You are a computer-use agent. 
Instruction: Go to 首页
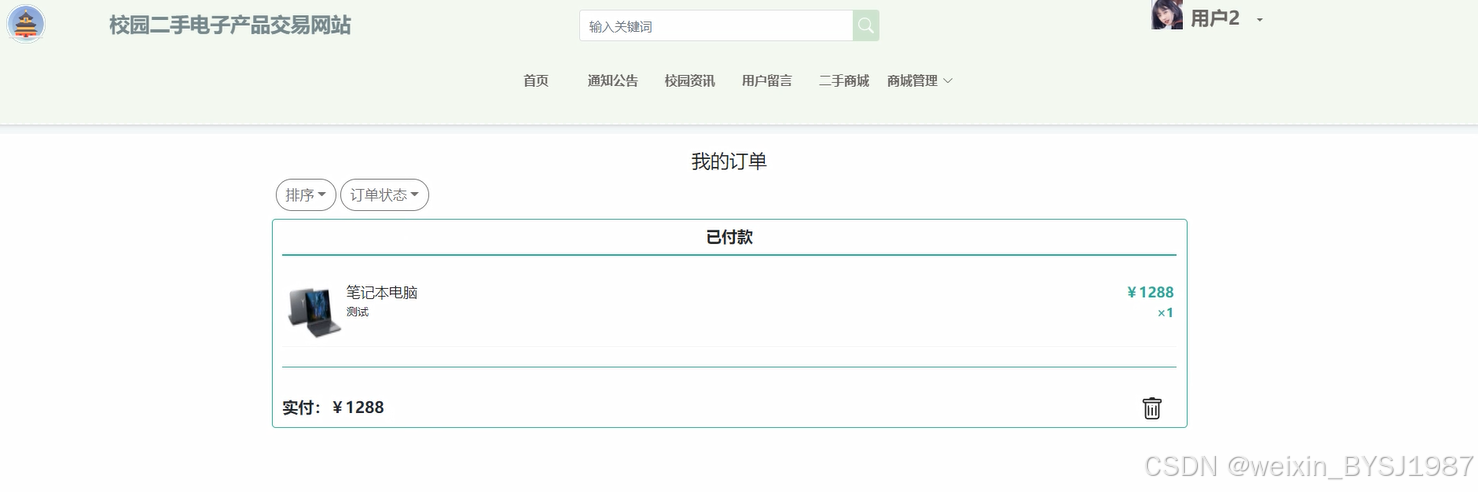tap(536, 81)
